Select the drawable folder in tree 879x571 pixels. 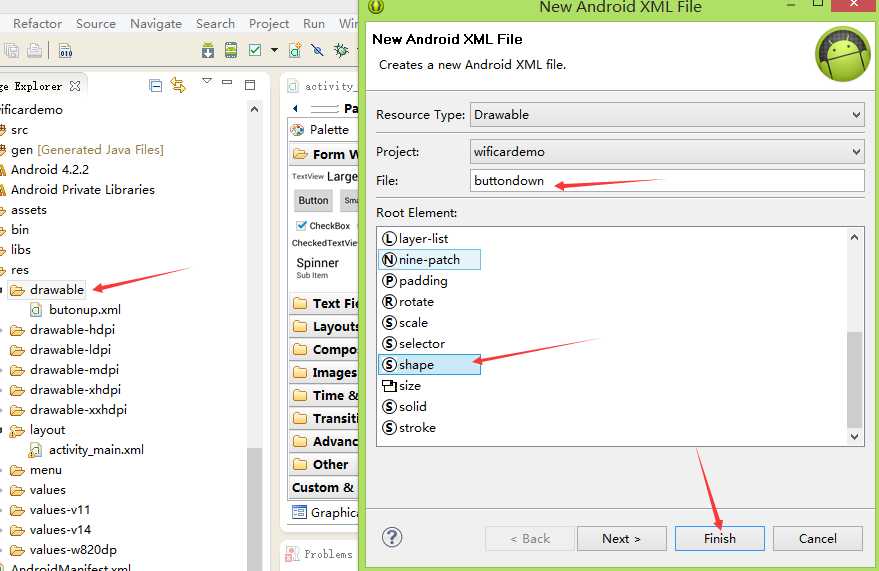pos(48,290)
